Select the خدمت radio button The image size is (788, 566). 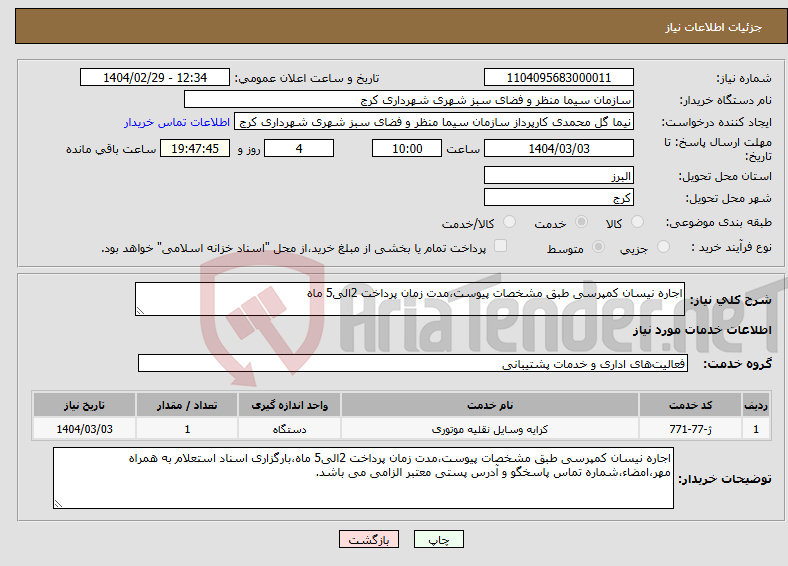pyautogui.click(x=581, y=222)
